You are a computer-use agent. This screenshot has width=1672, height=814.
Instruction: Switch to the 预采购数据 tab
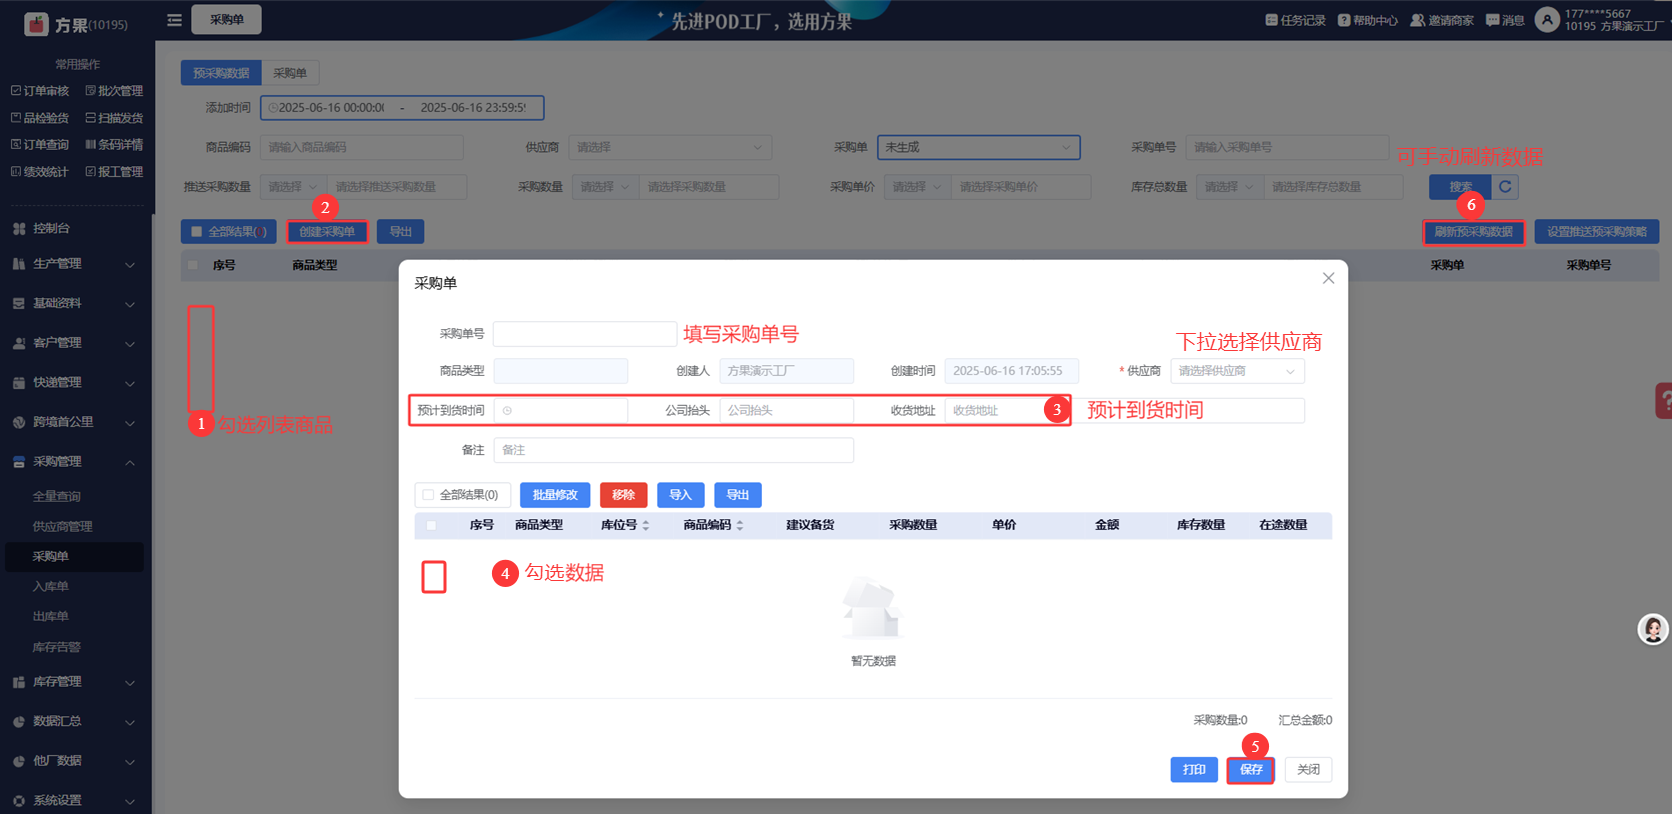221,73
